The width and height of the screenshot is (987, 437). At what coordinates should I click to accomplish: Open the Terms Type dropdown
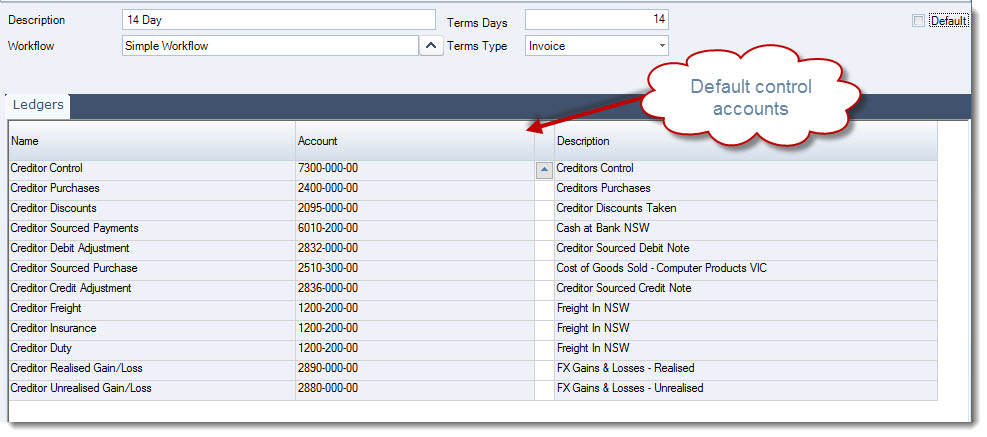point(662,46)
